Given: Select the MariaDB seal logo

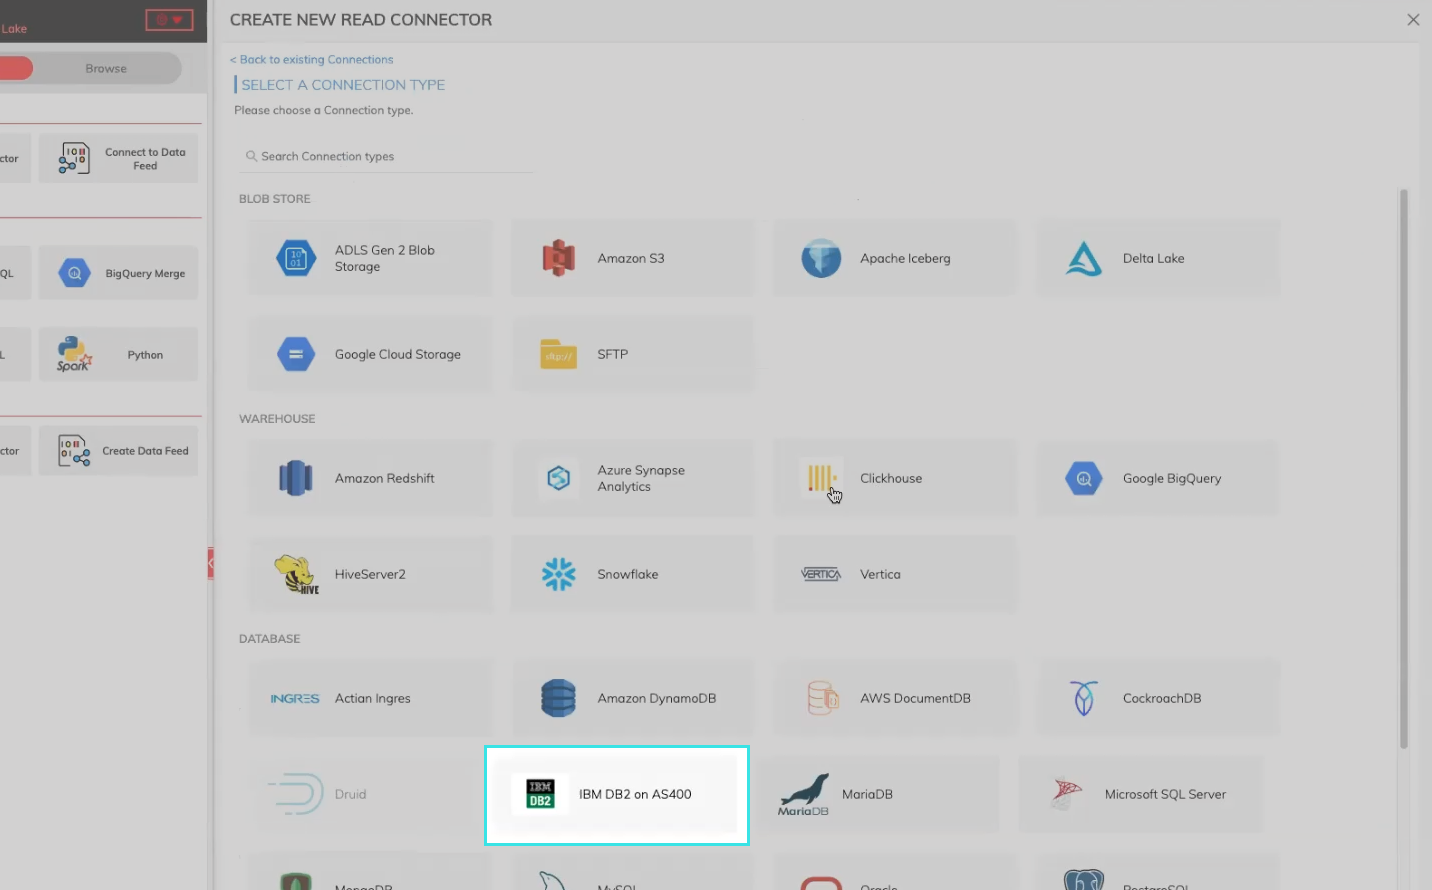Looking at the screenshot, I should coord(804,794).
